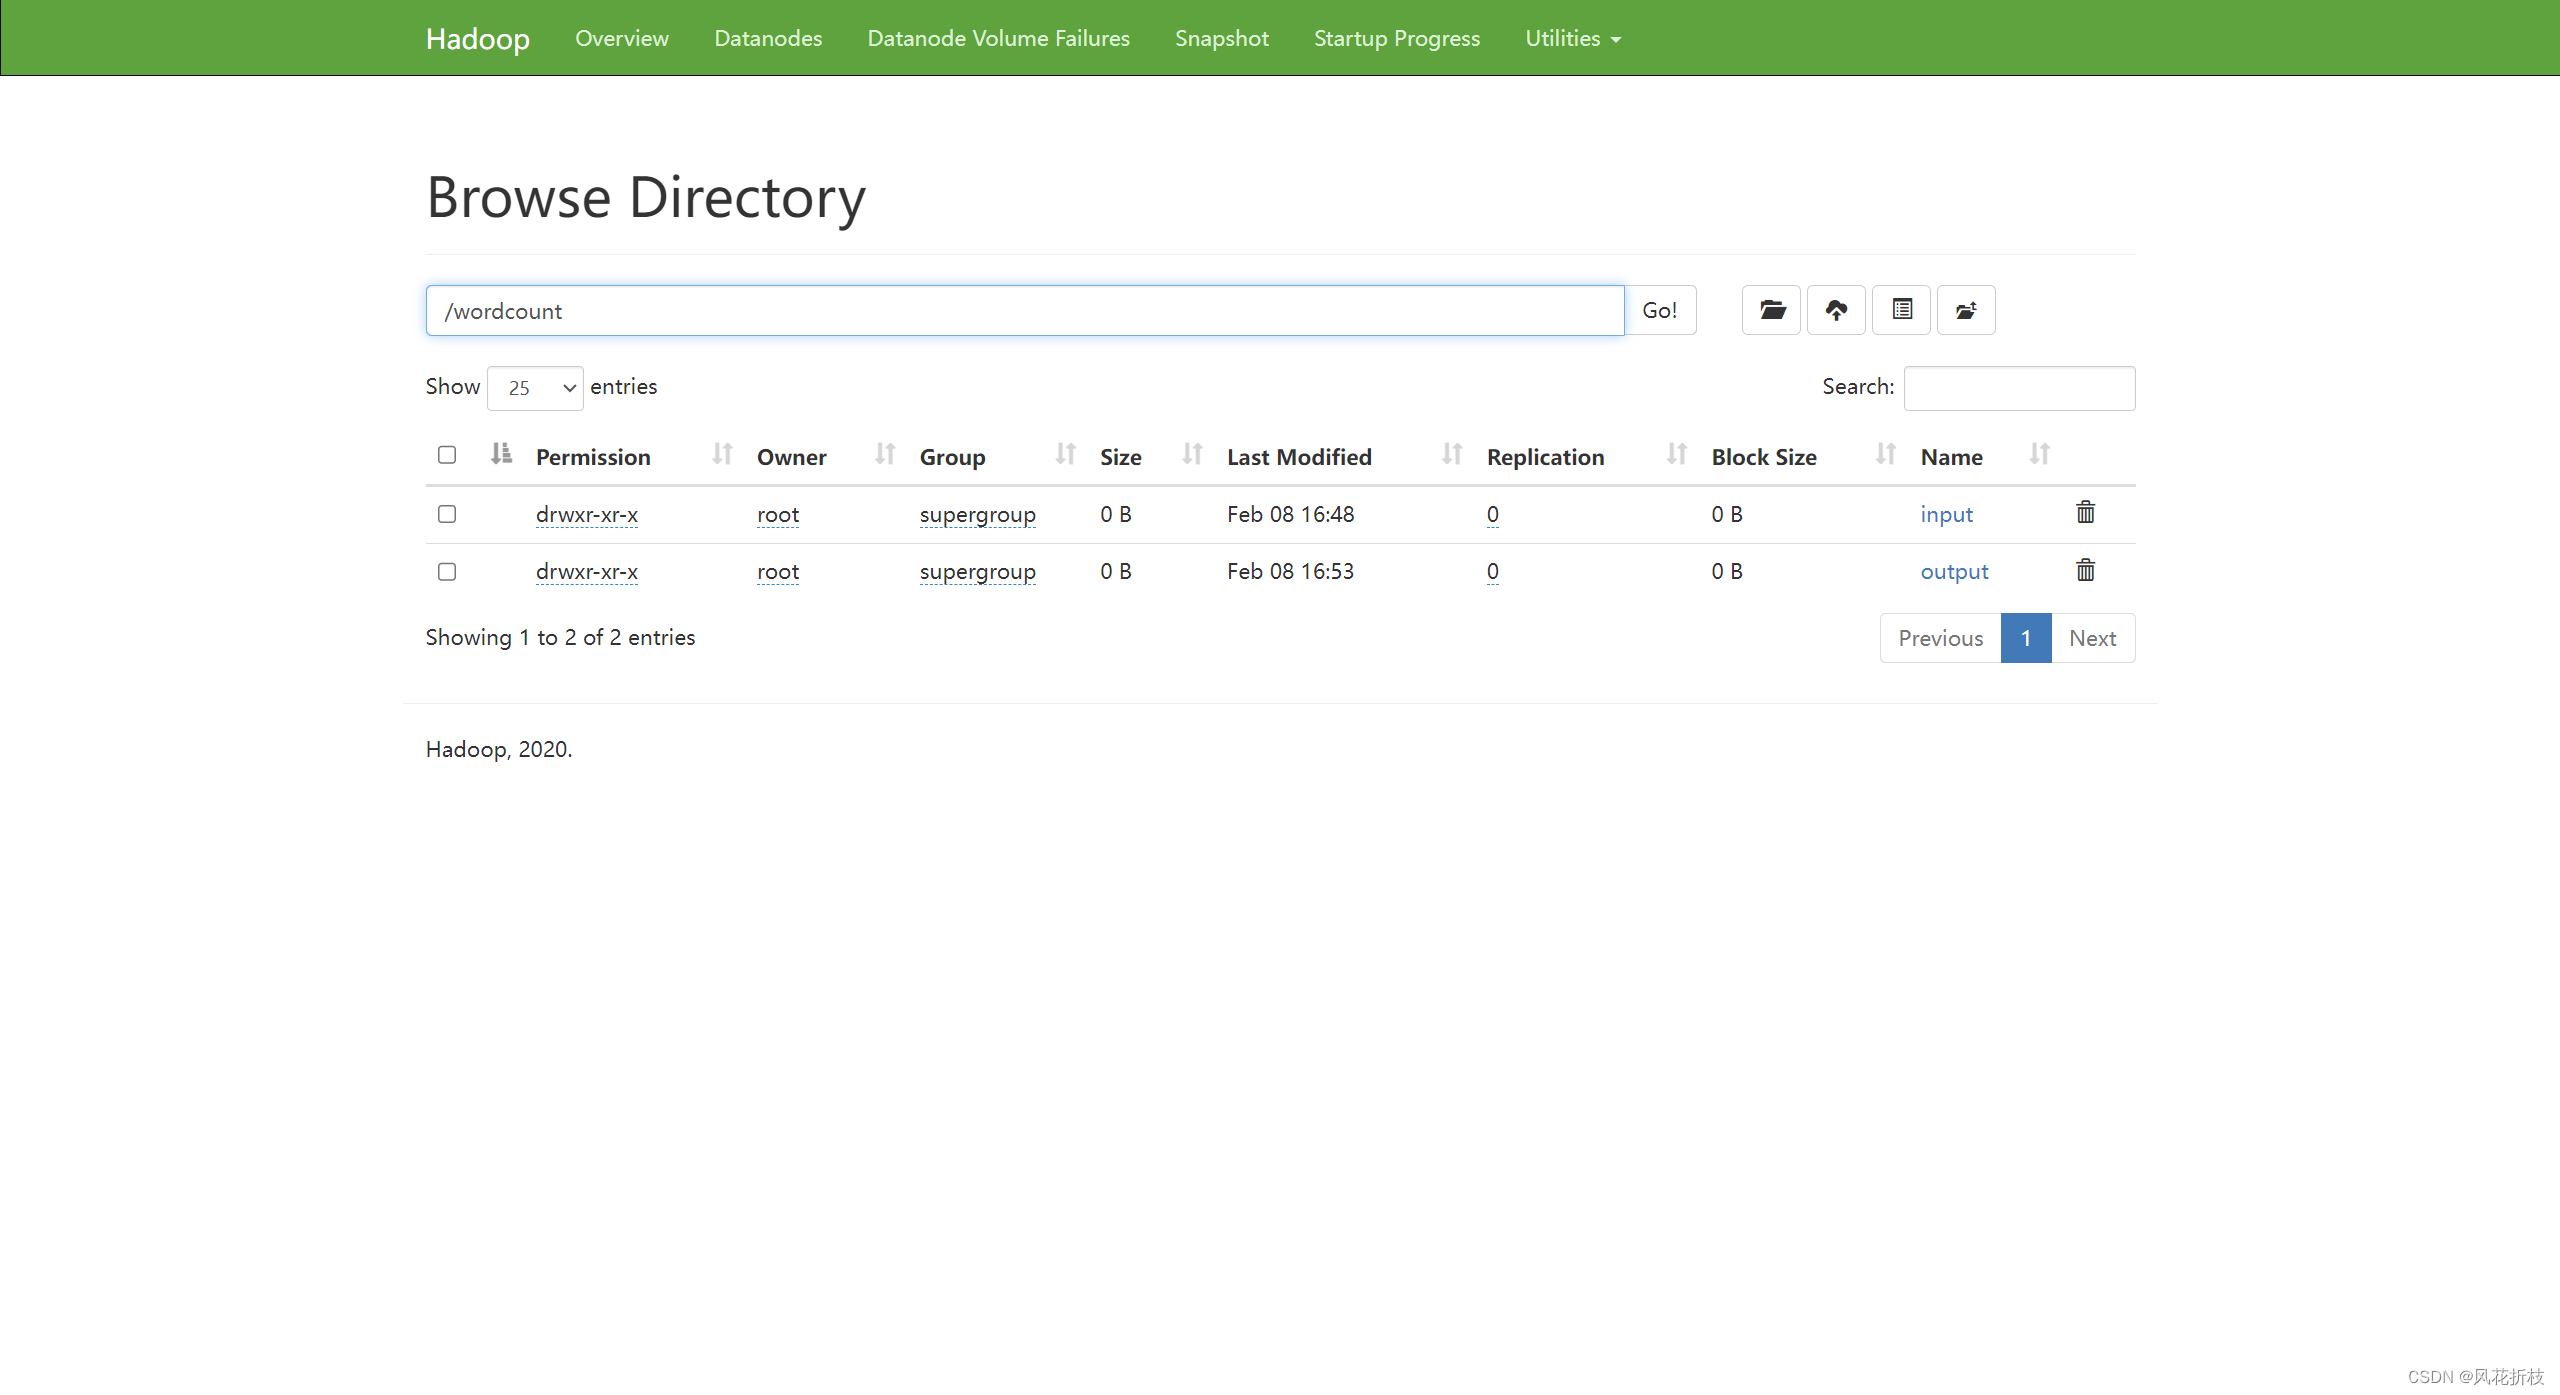View the Startup Progress page
The image size is (2560, 1395).
(x=1396, y=38)
